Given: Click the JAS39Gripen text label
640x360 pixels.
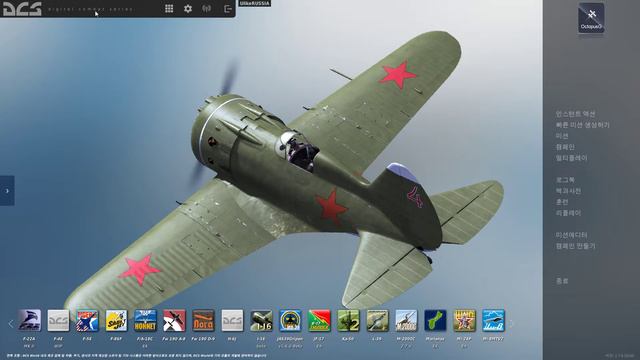Looking at the screenshot, I should click(290, 339).
